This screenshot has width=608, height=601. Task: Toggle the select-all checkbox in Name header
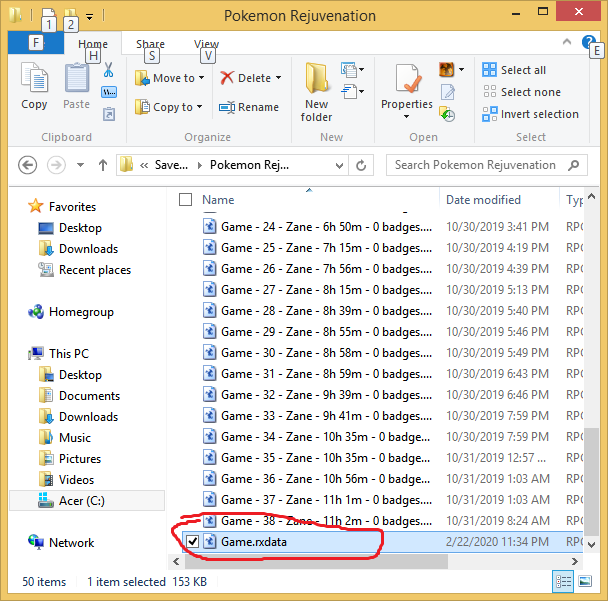pyautogui.click(x=185, y=200)
